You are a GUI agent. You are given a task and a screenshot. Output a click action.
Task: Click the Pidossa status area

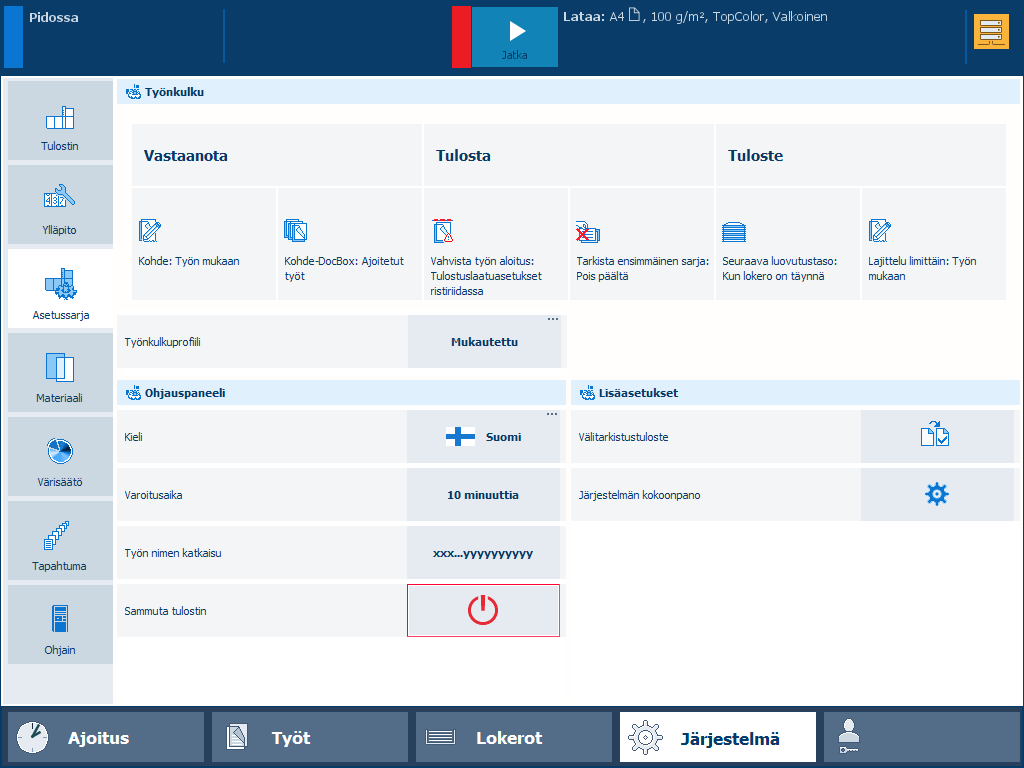pyautogui.click(x=114, y=37)
